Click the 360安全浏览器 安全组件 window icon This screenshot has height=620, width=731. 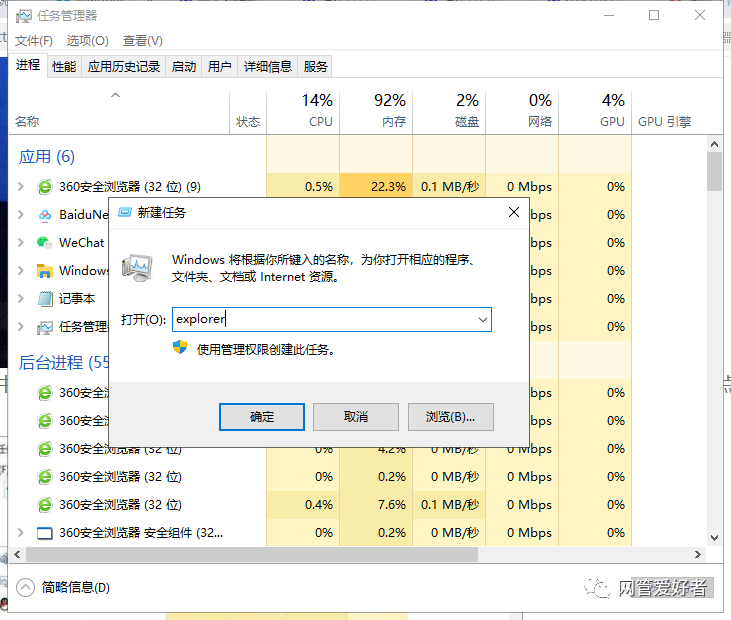point(45,533)
